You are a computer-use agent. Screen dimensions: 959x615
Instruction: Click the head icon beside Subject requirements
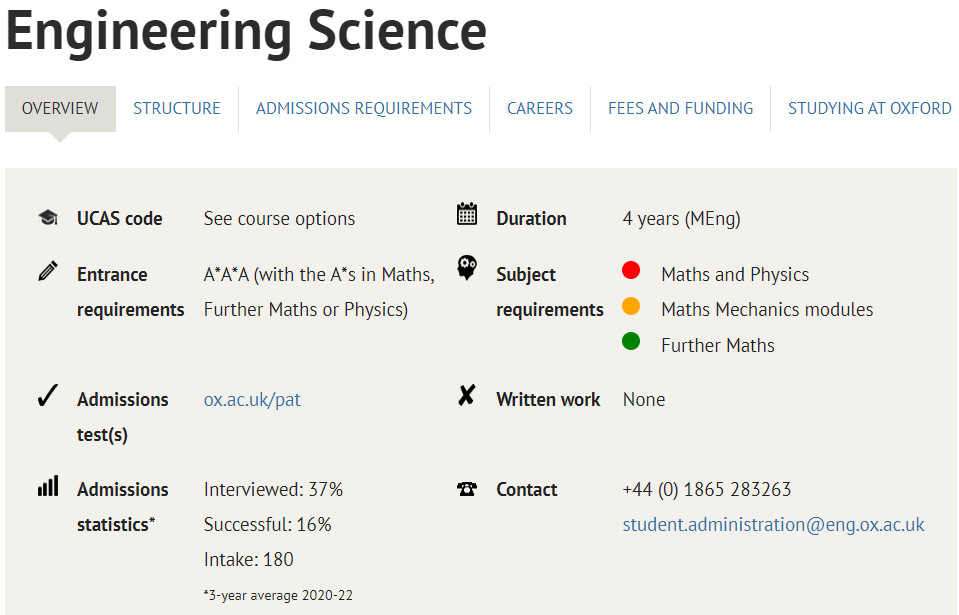coord(467,268)
